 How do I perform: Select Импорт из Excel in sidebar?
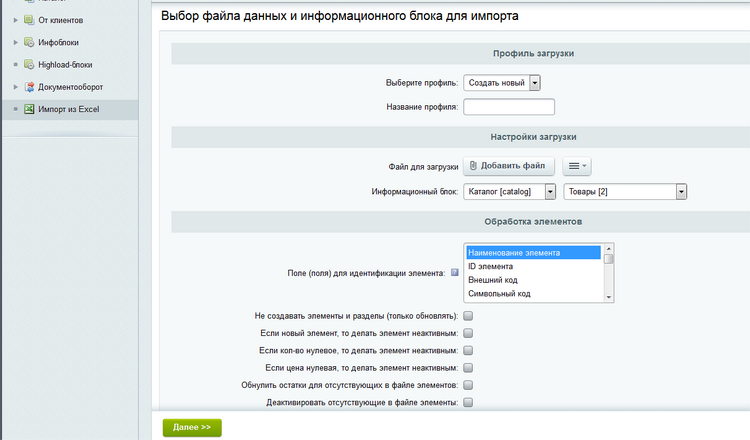[x=70, y=110]
